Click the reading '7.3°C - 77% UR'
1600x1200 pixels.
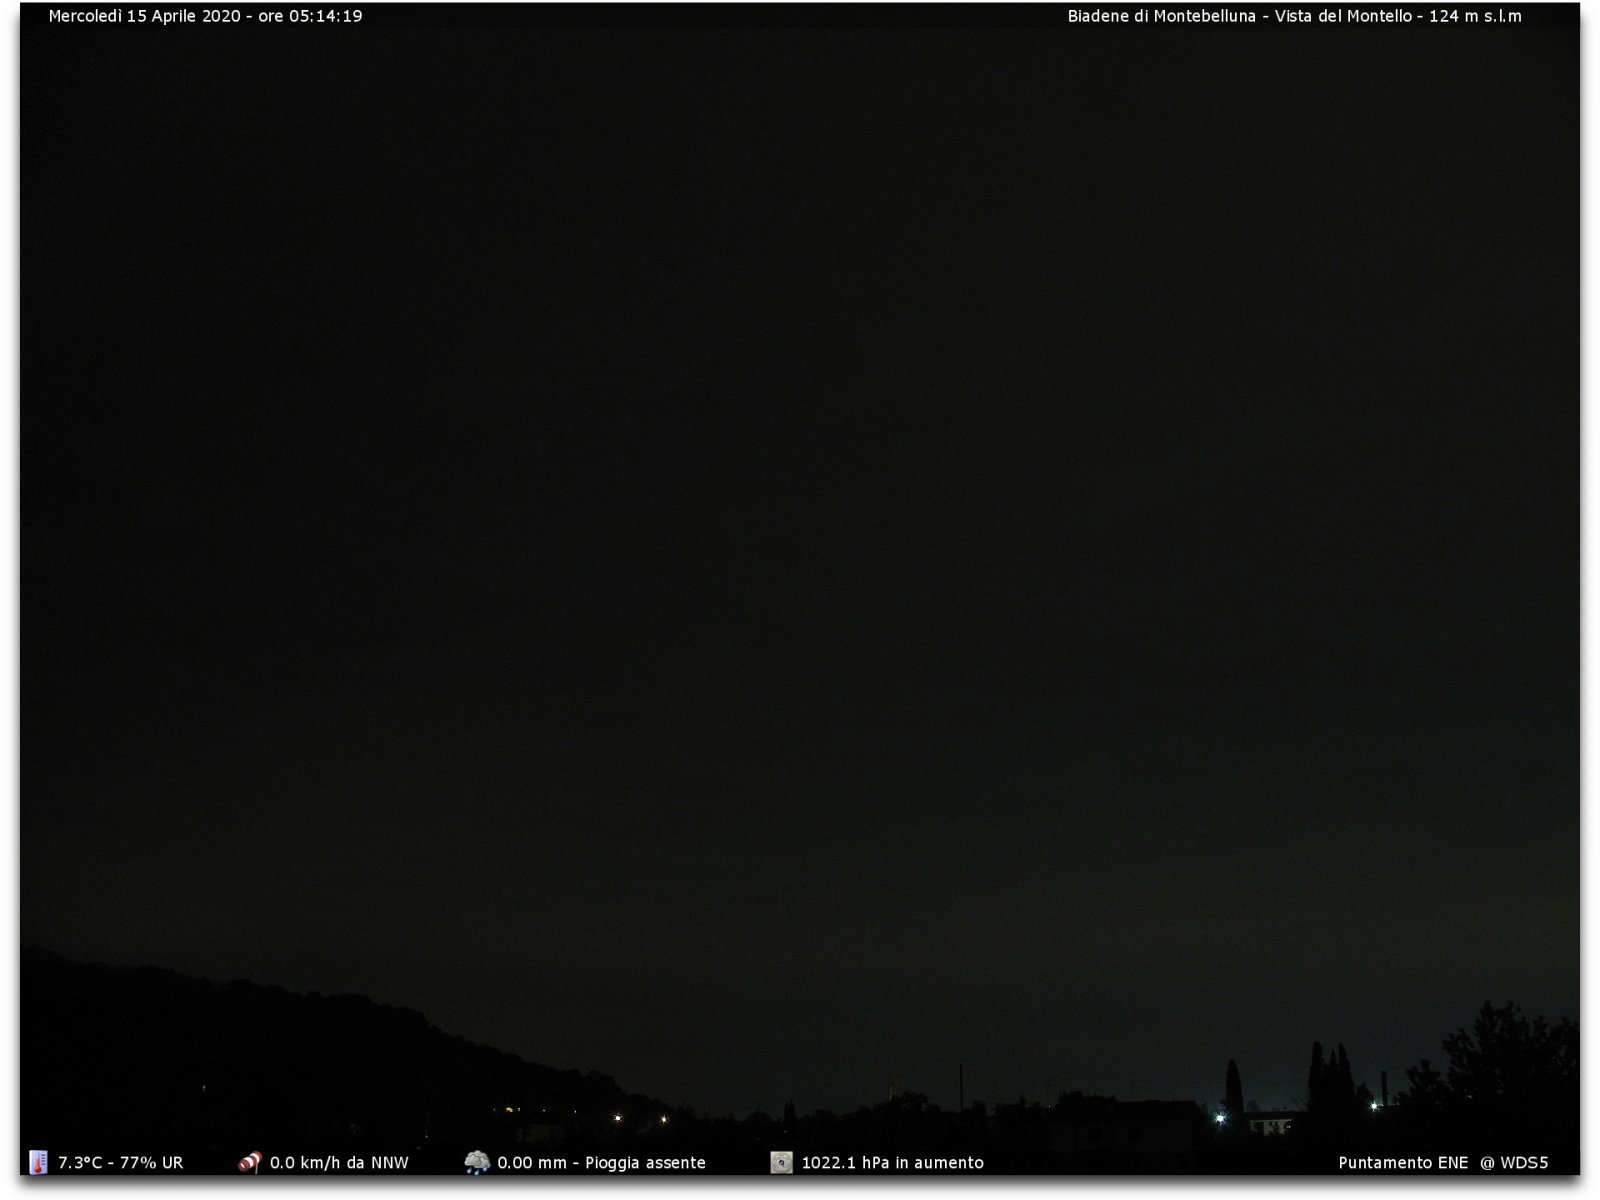[121, 1163]
